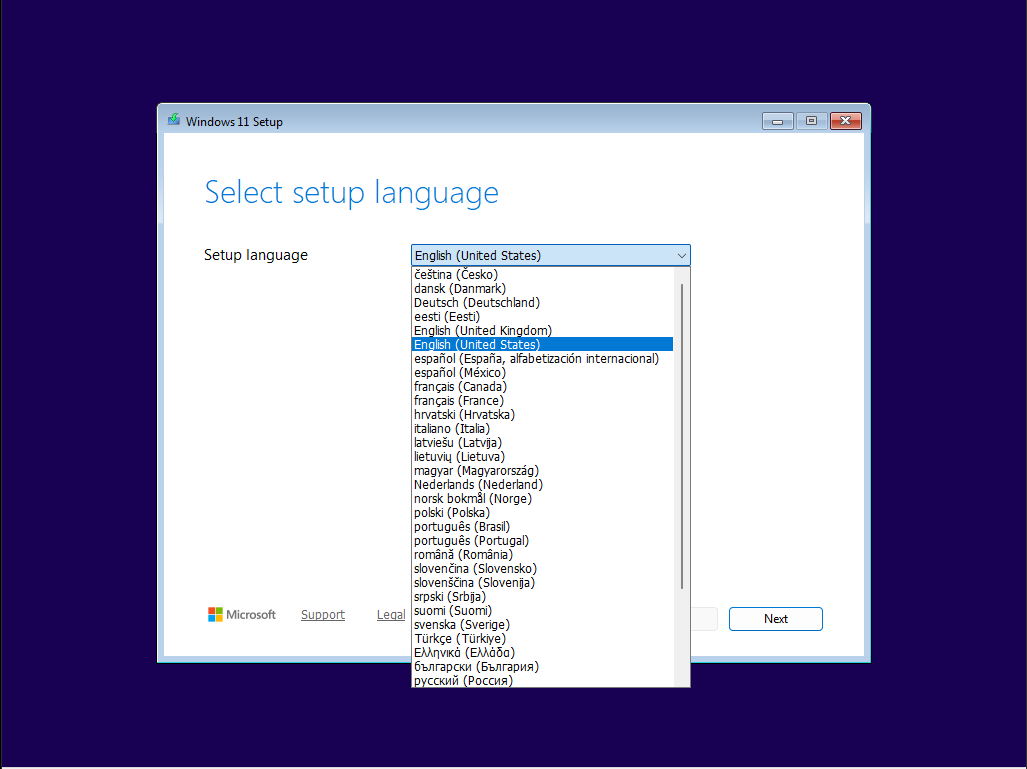Pick slovenčina (Slovensko) language
The width and height of the screenshot is (1027, 769).
coord(542,569)
